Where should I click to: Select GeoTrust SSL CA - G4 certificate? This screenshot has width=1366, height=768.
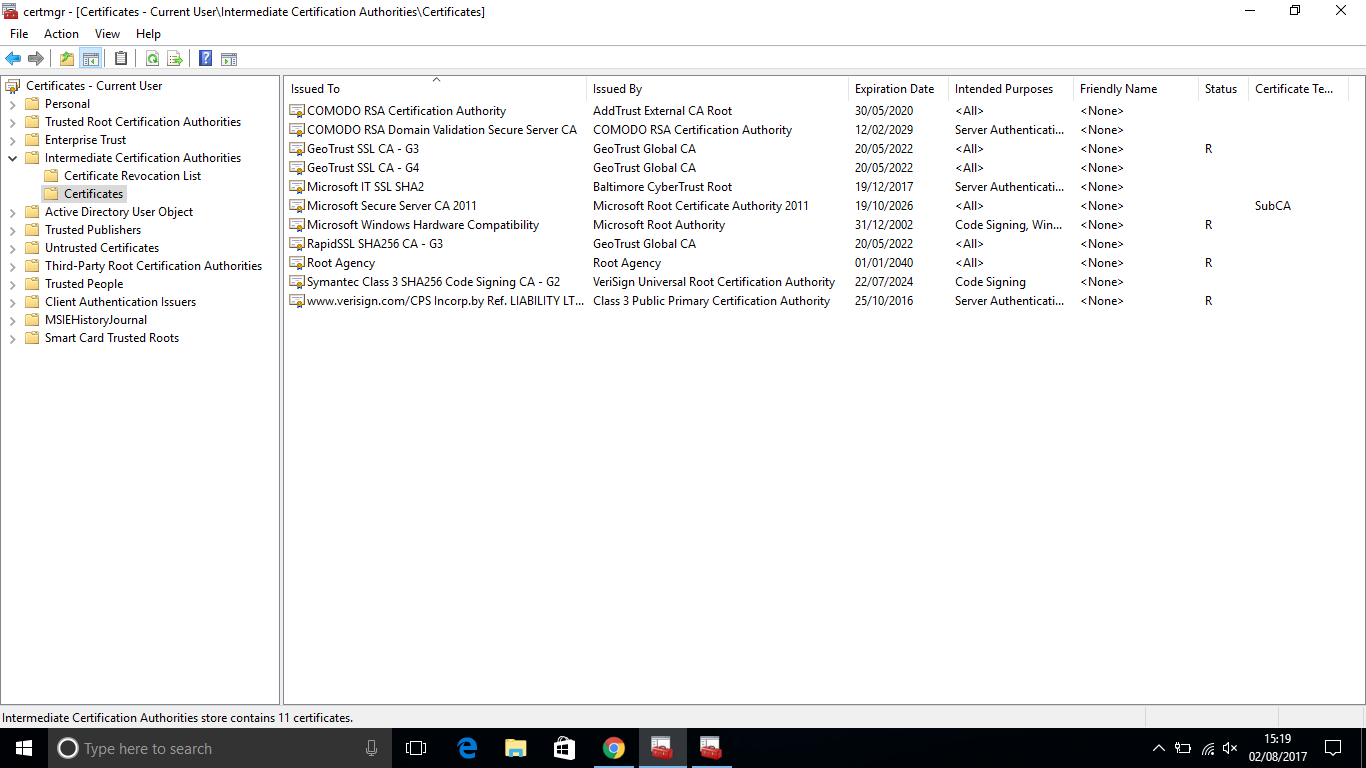363,168
